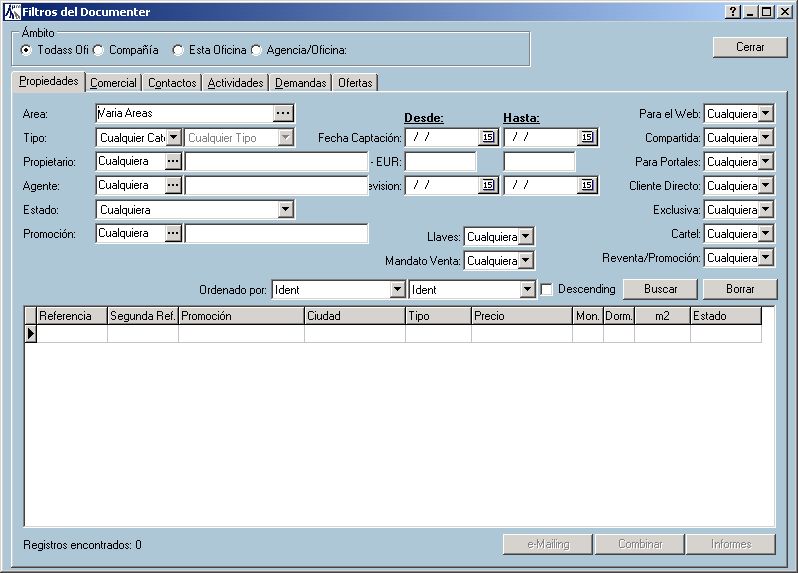Click the Precio column header
This screenshot has width=798, height=573.
(522, 316)
